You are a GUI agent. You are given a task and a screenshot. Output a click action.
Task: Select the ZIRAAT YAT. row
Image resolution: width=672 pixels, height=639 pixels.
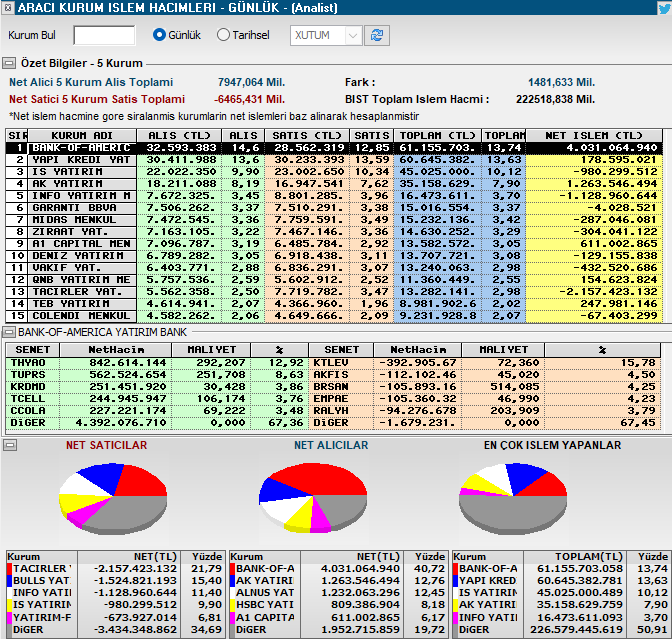point(334,232)
